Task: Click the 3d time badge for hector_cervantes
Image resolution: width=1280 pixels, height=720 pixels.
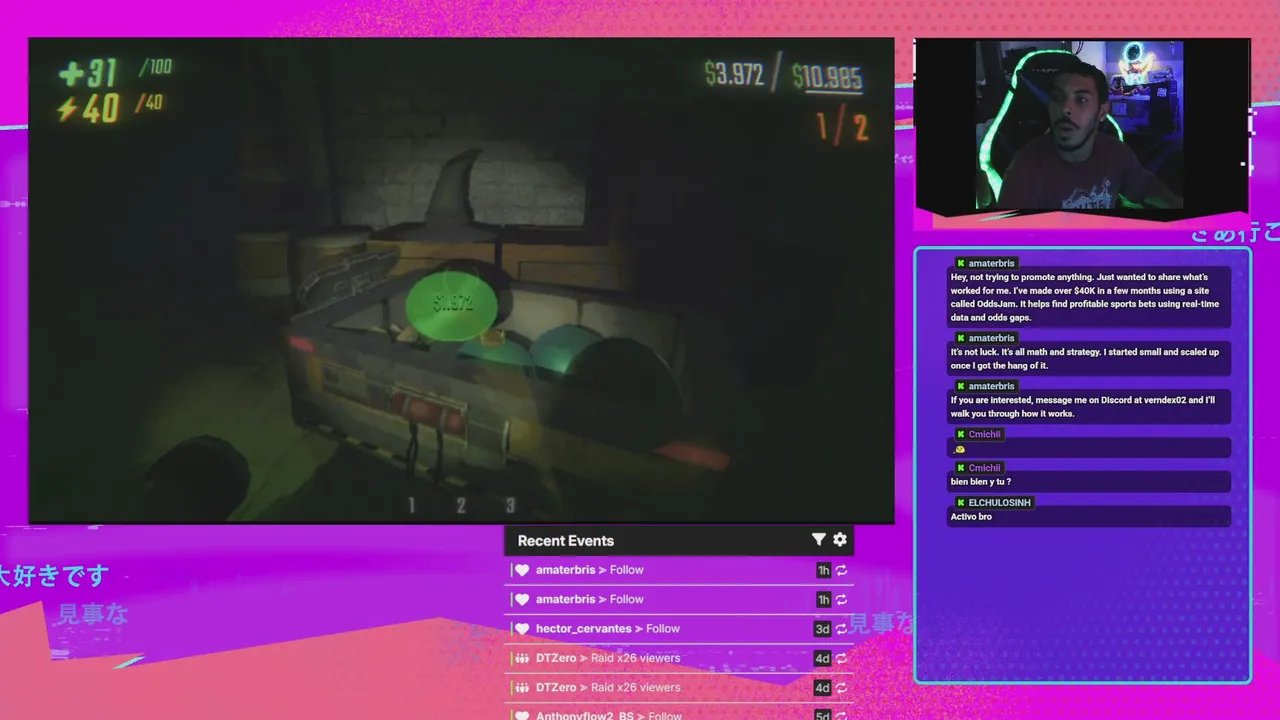Action: (822, 629)
